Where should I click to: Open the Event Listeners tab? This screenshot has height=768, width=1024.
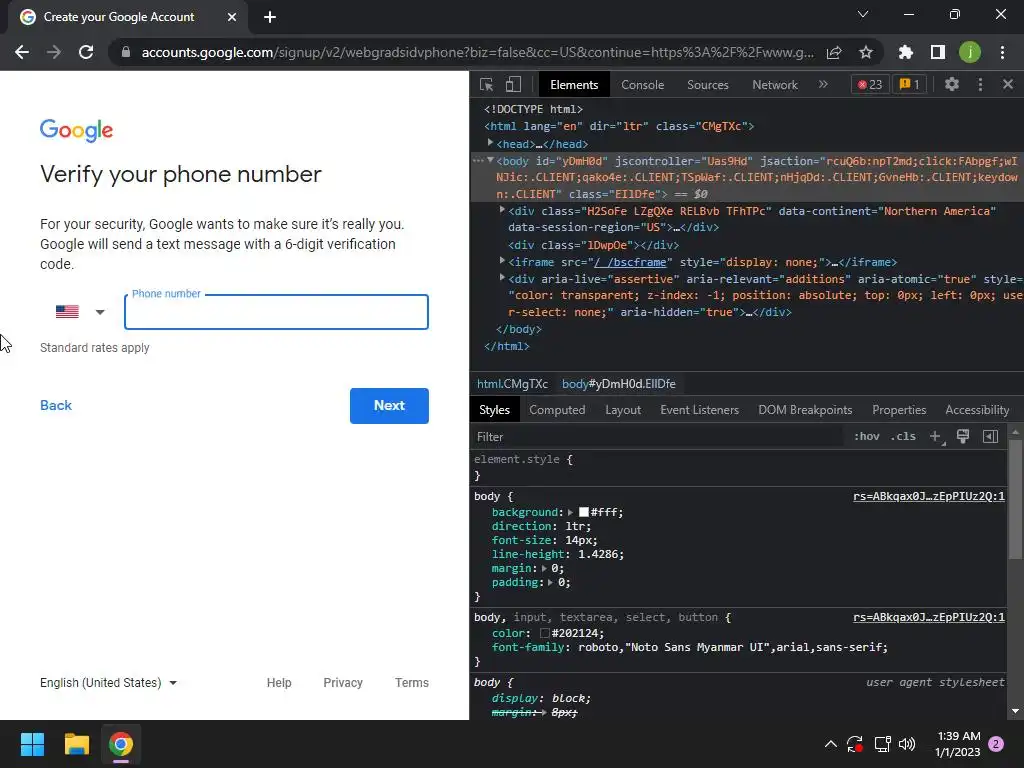click(699, 409)
